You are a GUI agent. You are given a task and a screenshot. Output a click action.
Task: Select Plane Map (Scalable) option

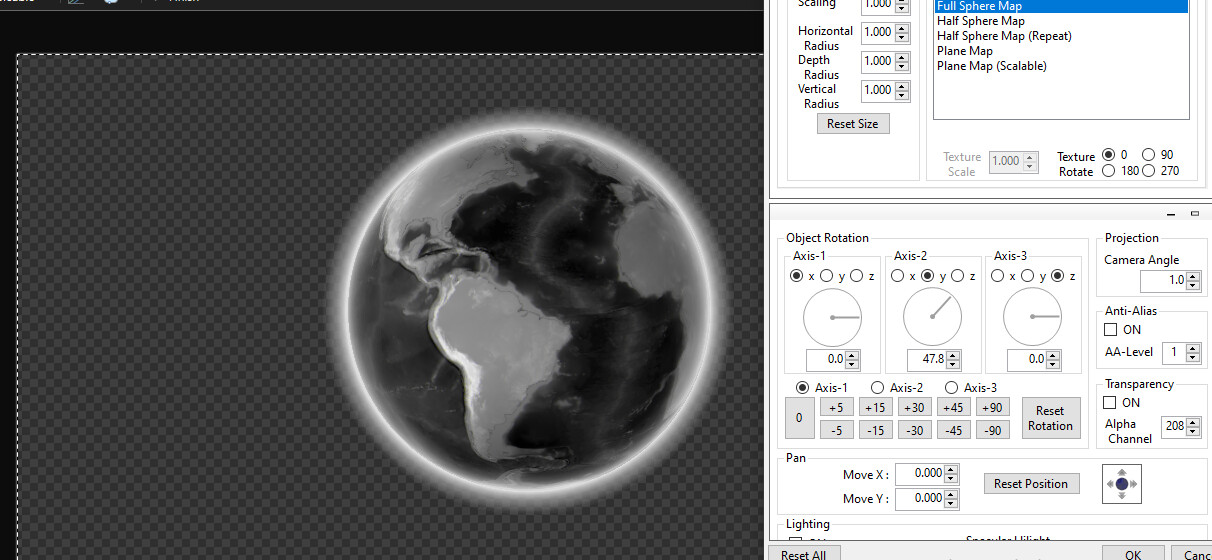pos(991,66)
